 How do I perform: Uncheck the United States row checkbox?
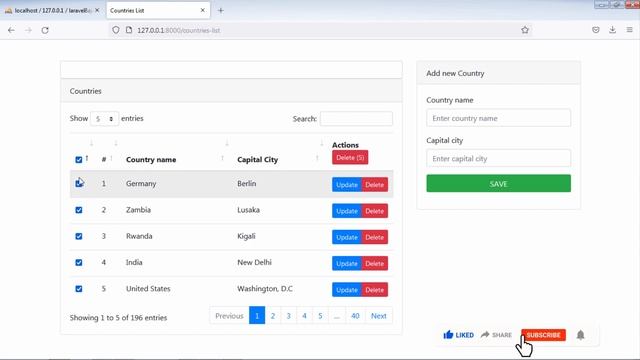[x=79, y=289]
